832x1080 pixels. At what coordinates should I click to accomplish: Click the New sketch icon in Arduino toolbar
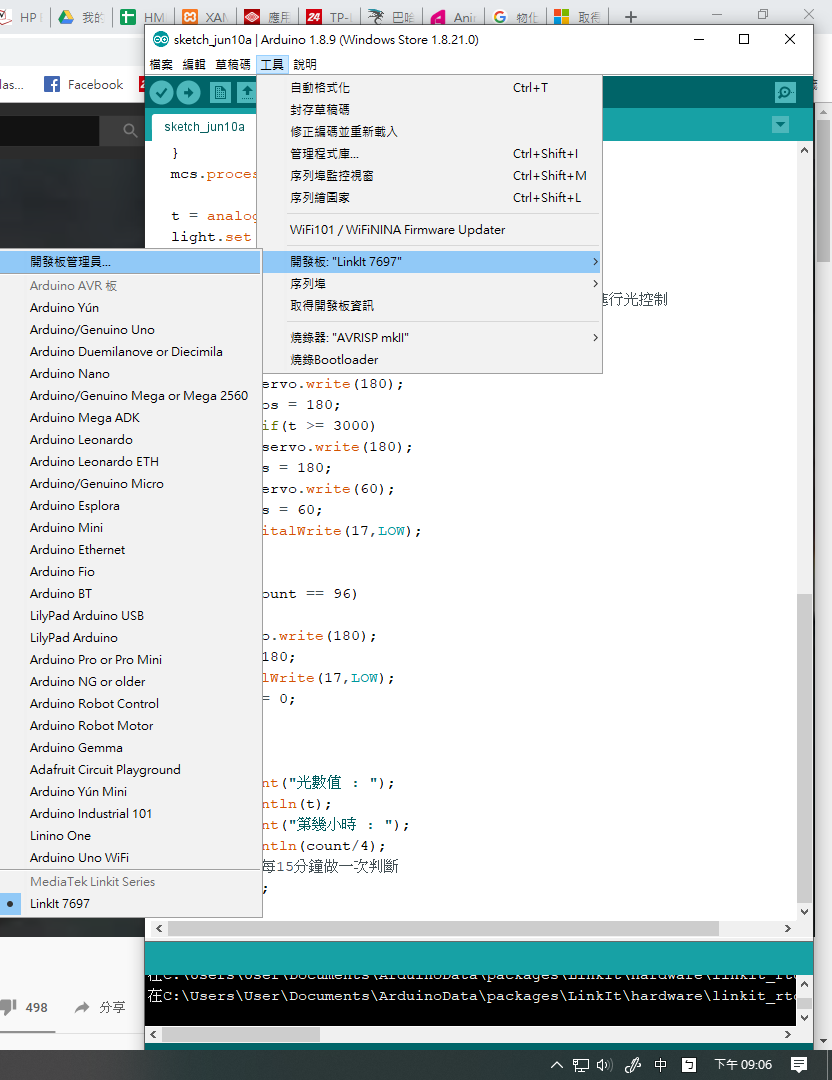coord(220,92)
